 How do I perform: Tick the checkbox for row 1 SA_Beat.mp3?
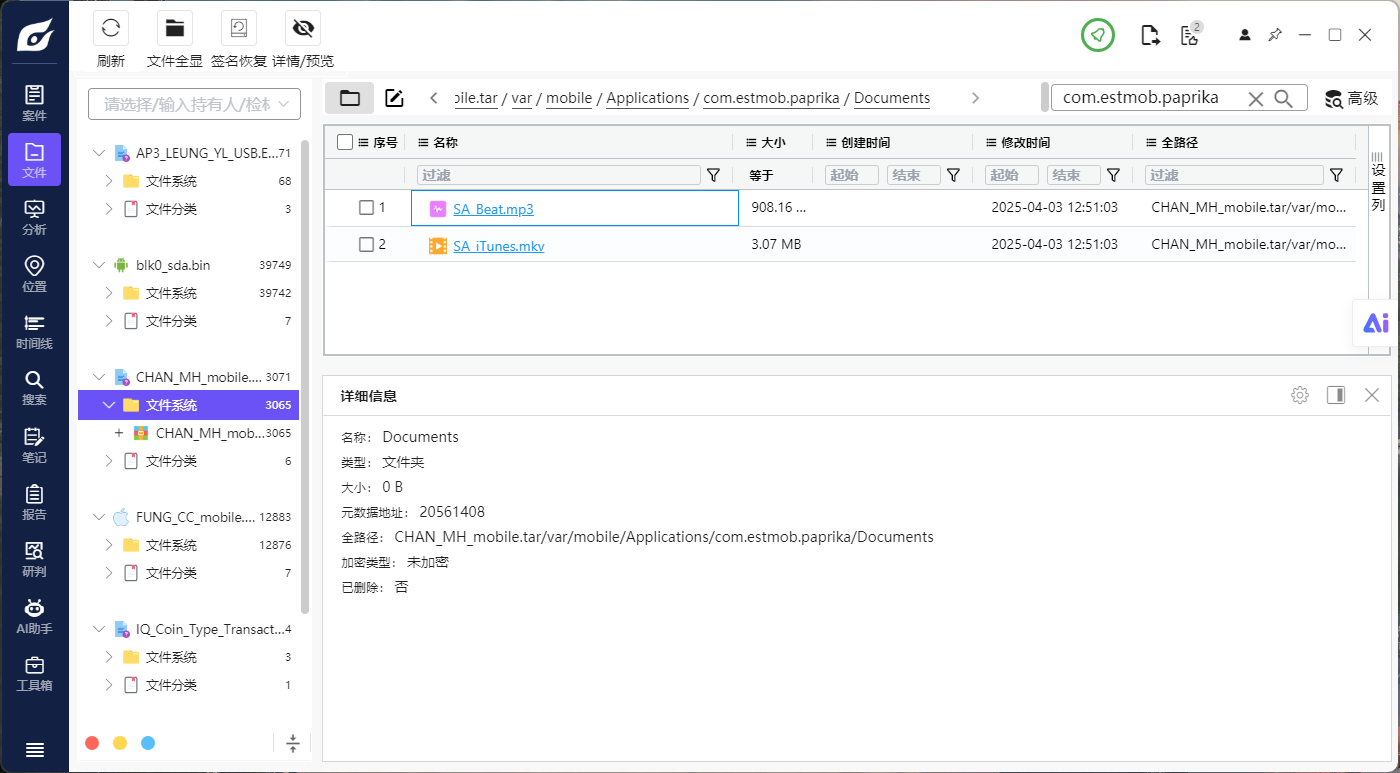366,208
